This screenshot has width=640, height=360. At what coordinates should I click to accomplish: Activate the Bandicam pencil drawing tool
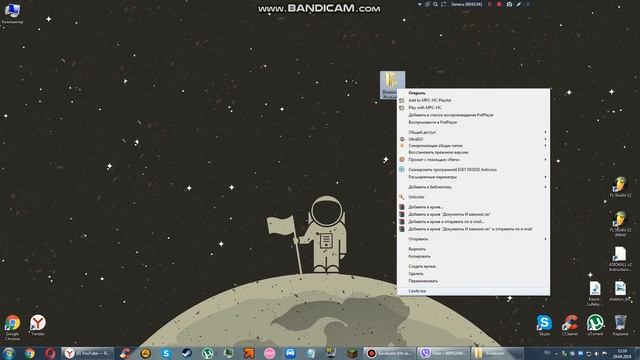pyautogui.click(x=518, y=4)
